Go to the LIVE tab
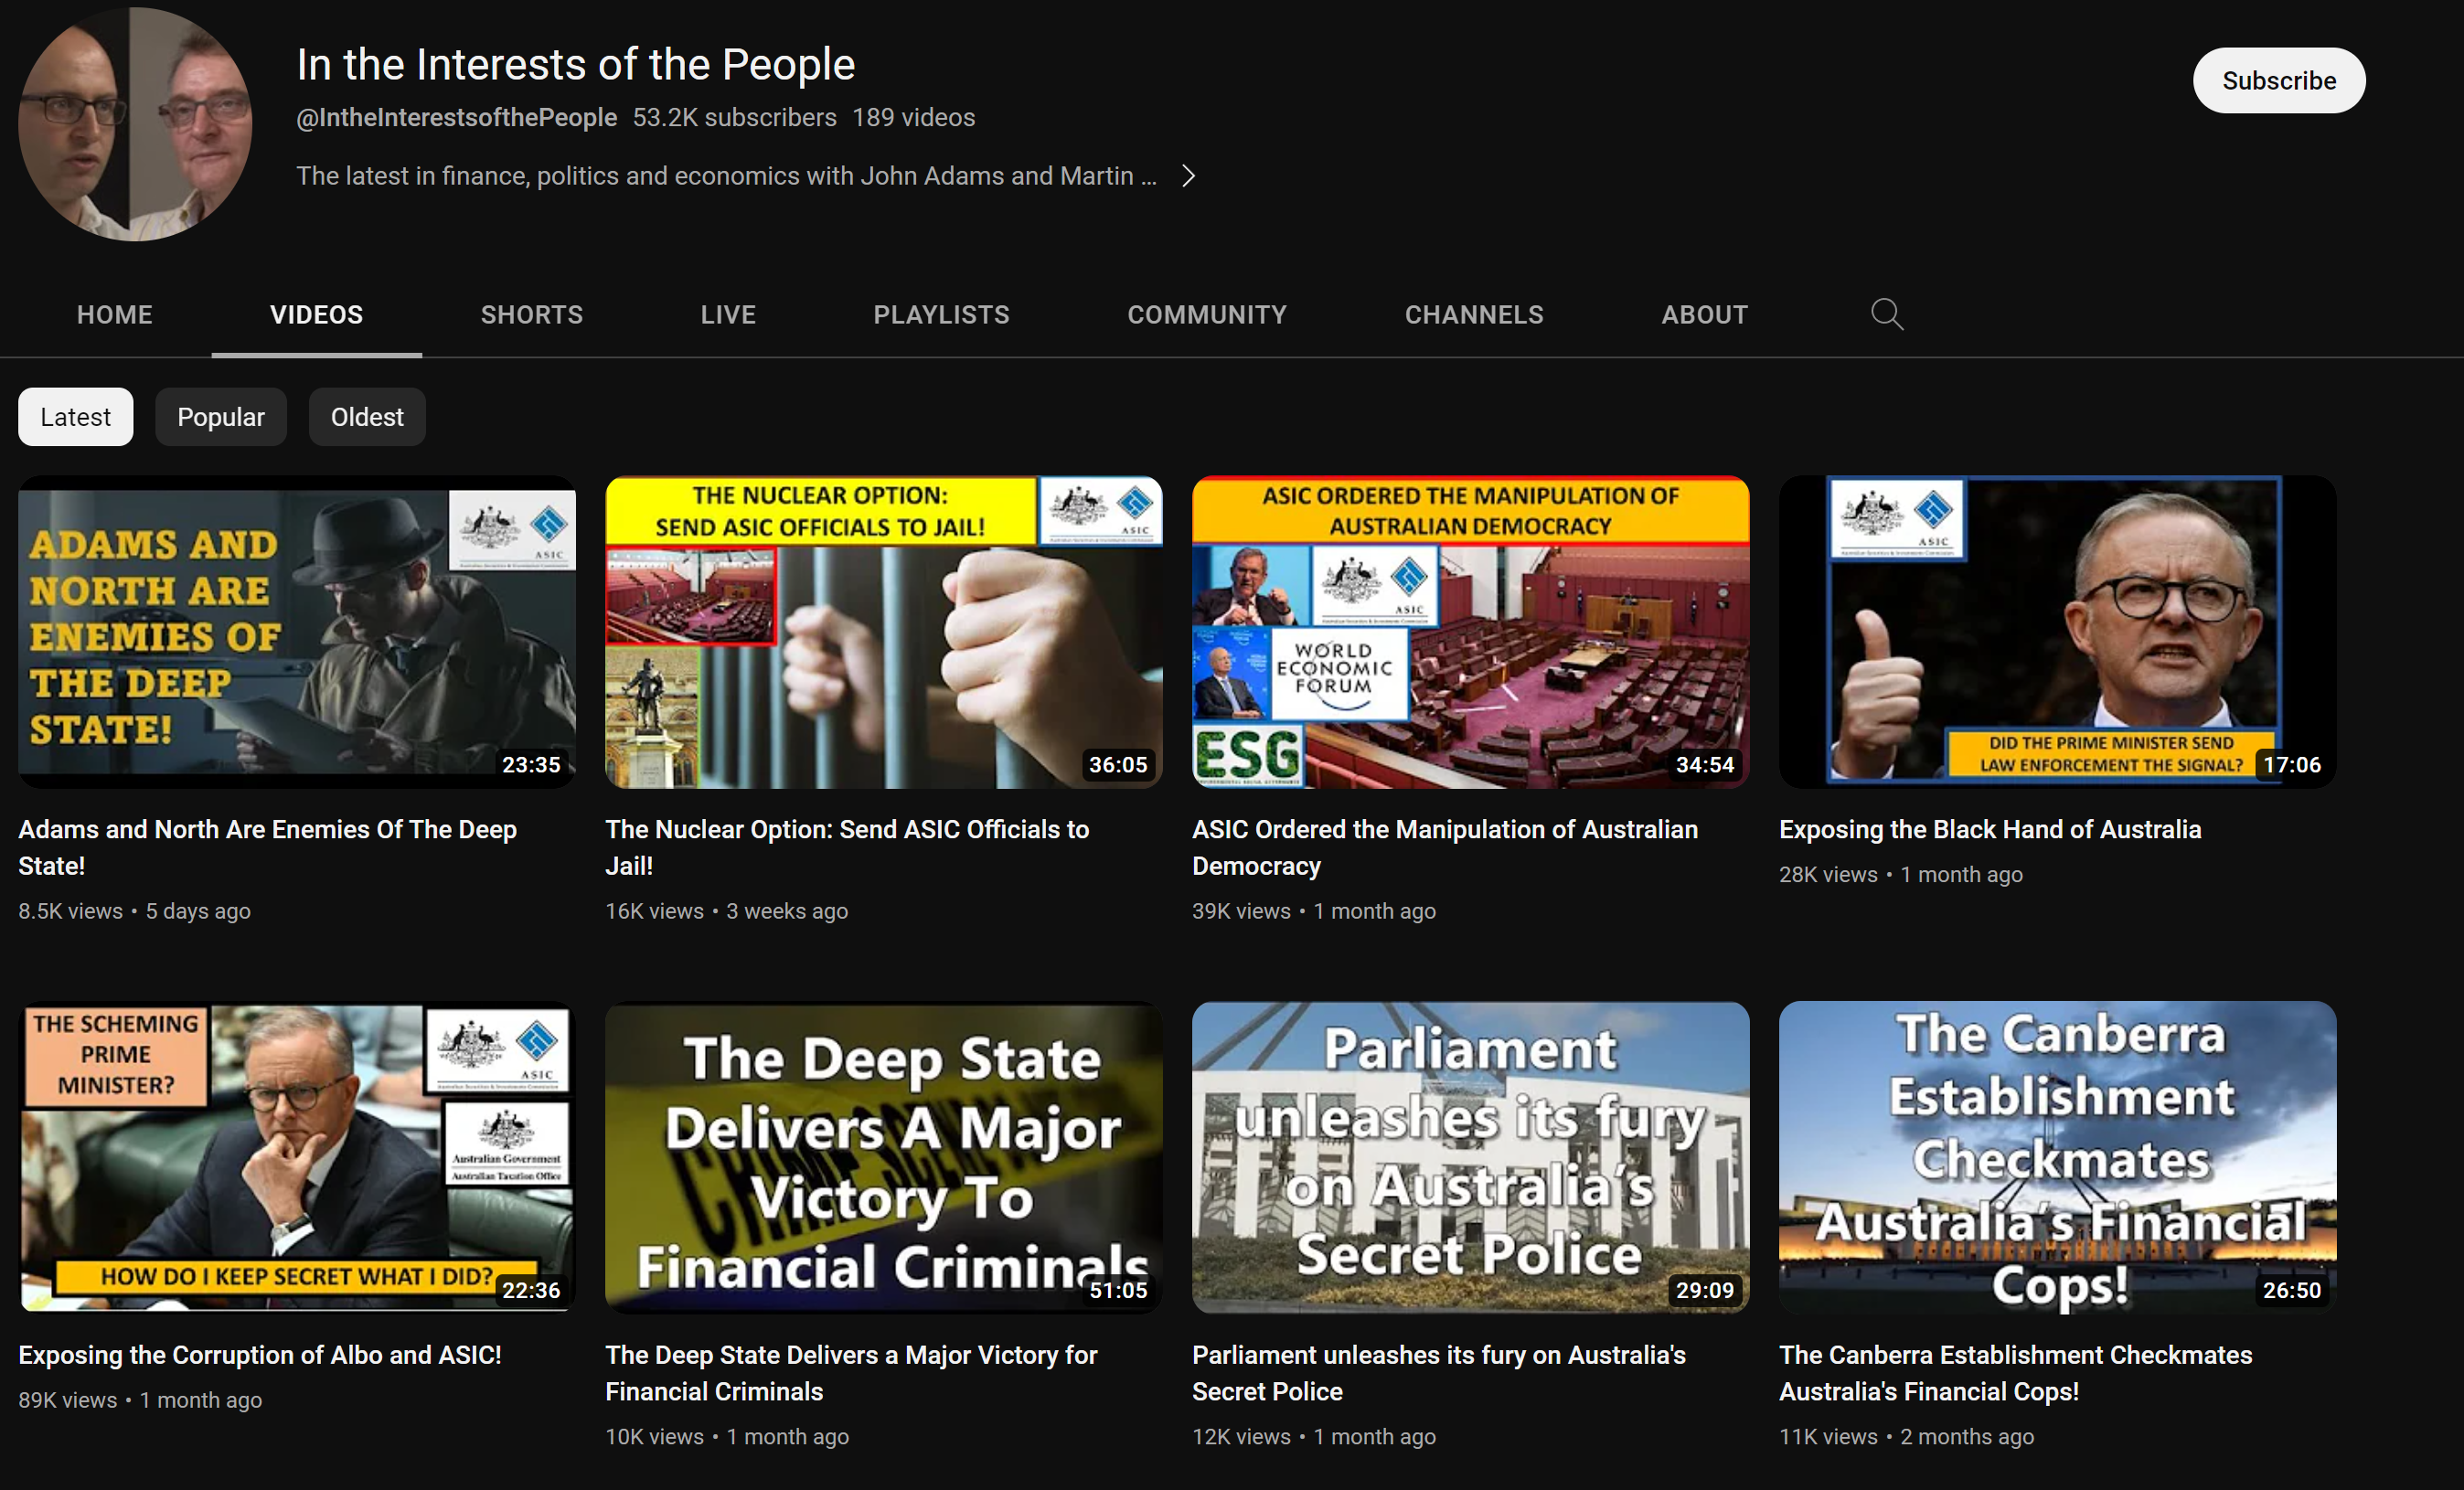The image size is (2464, 1490). pos(728,315)
